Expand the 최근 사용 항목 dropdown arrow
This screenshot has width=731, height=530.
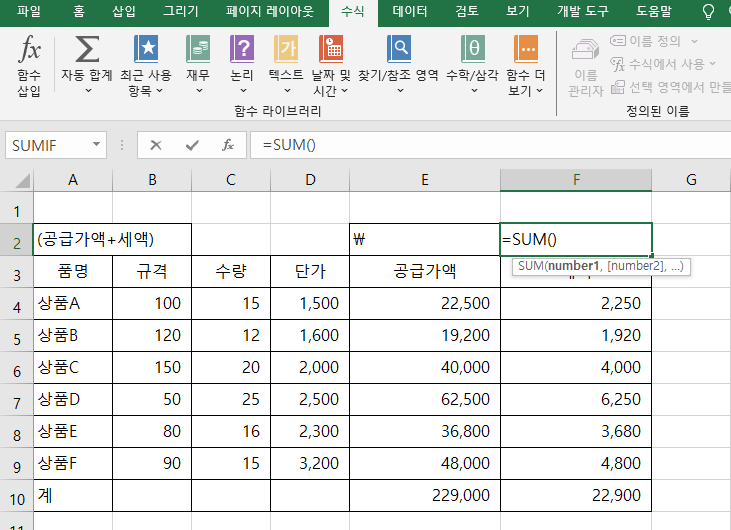(159, 90)
